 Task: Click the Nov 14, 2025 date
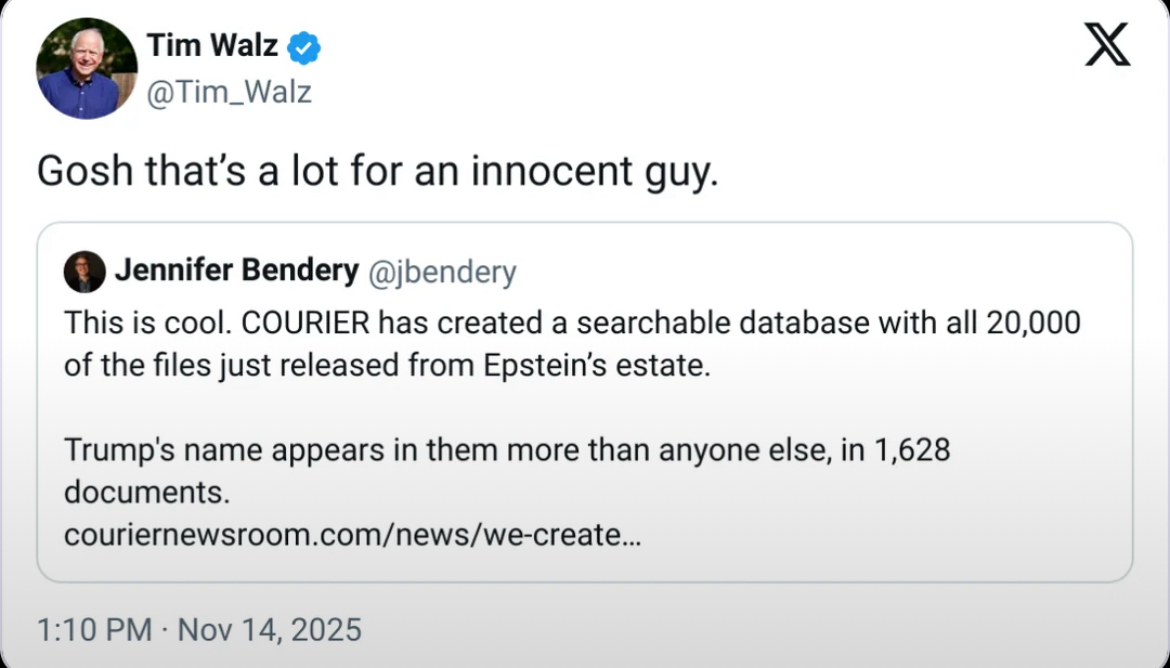pos(267,630)
